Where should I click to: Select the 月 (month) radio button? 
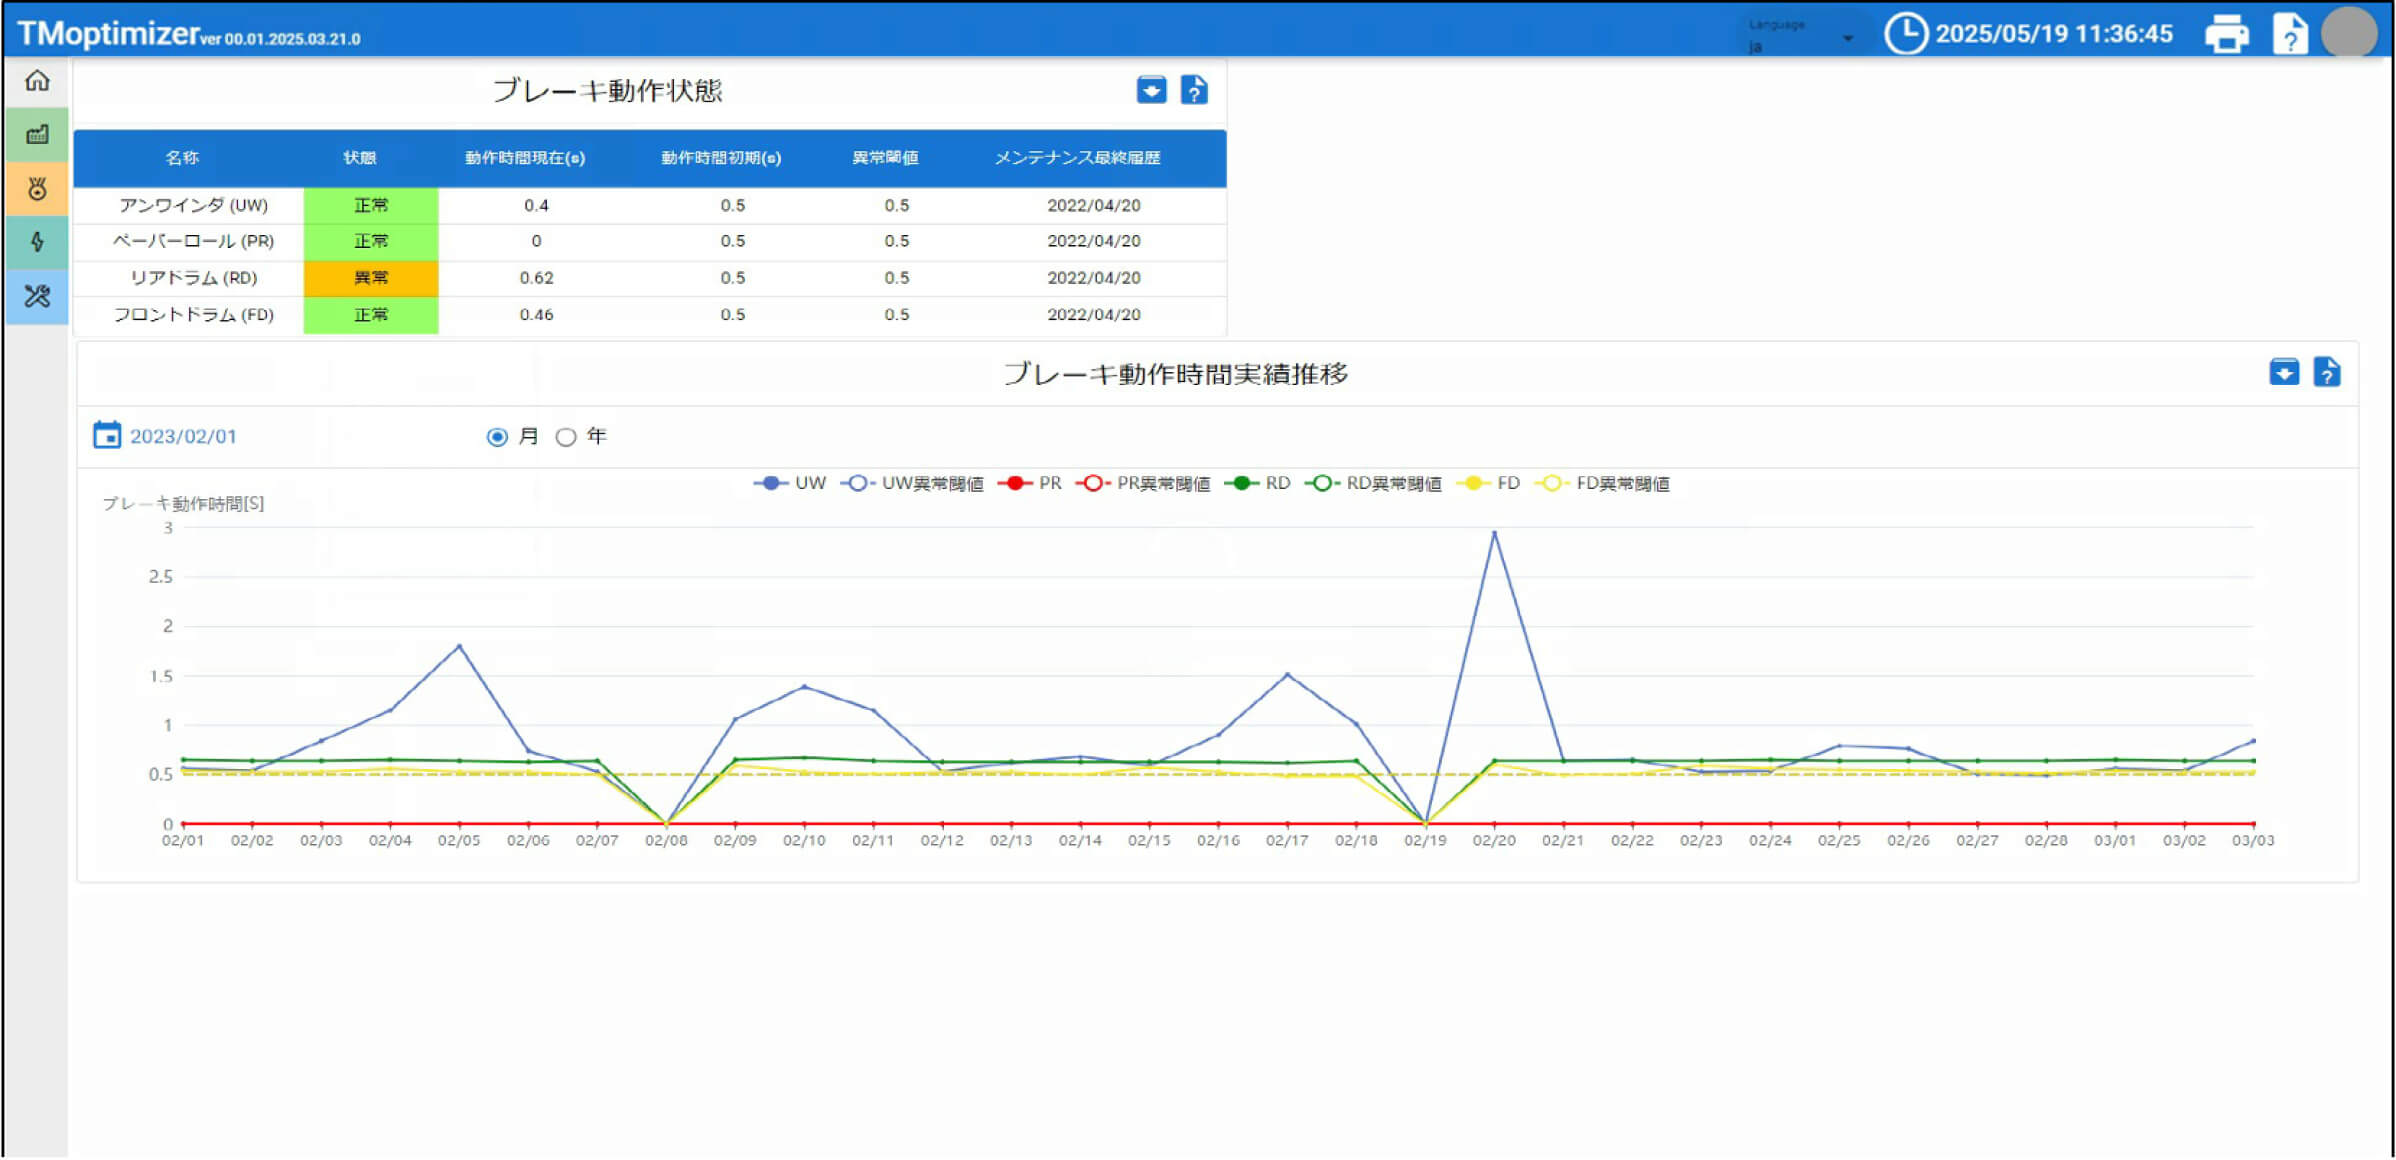click(x=497, y=437)
